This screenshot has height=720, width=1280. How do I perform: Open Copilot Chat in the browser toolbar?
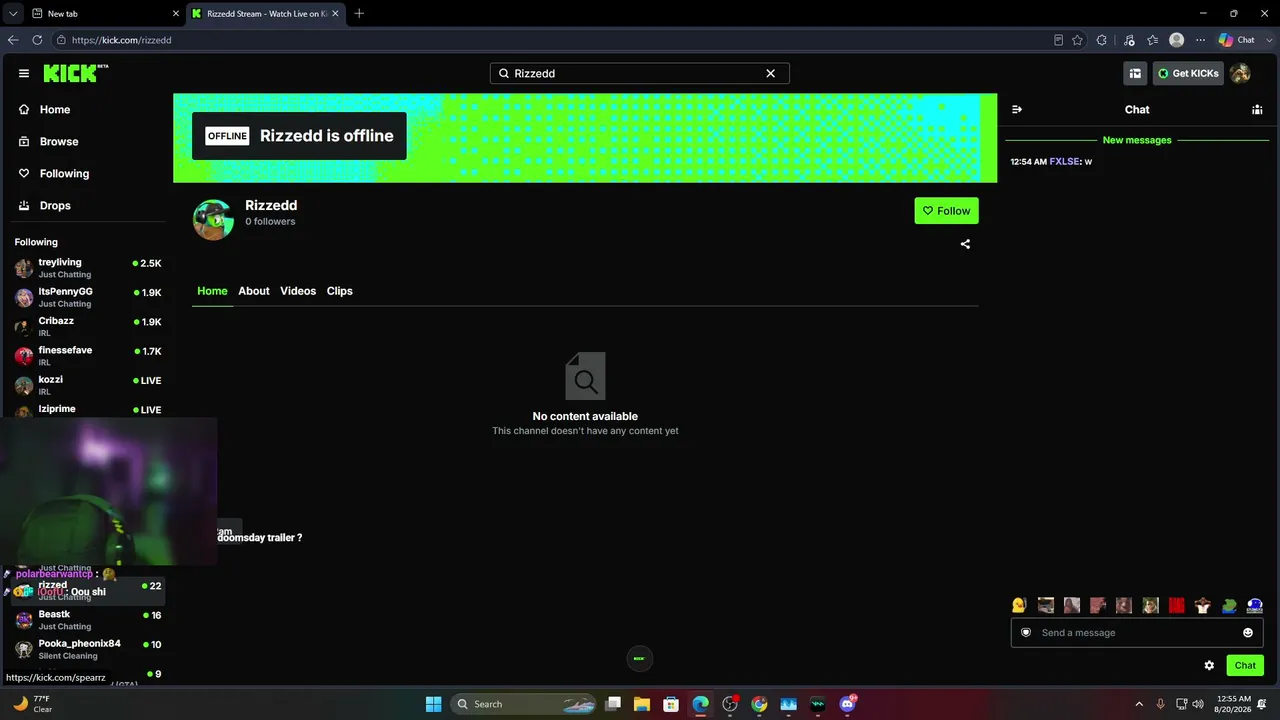(x=1238, y=40)
